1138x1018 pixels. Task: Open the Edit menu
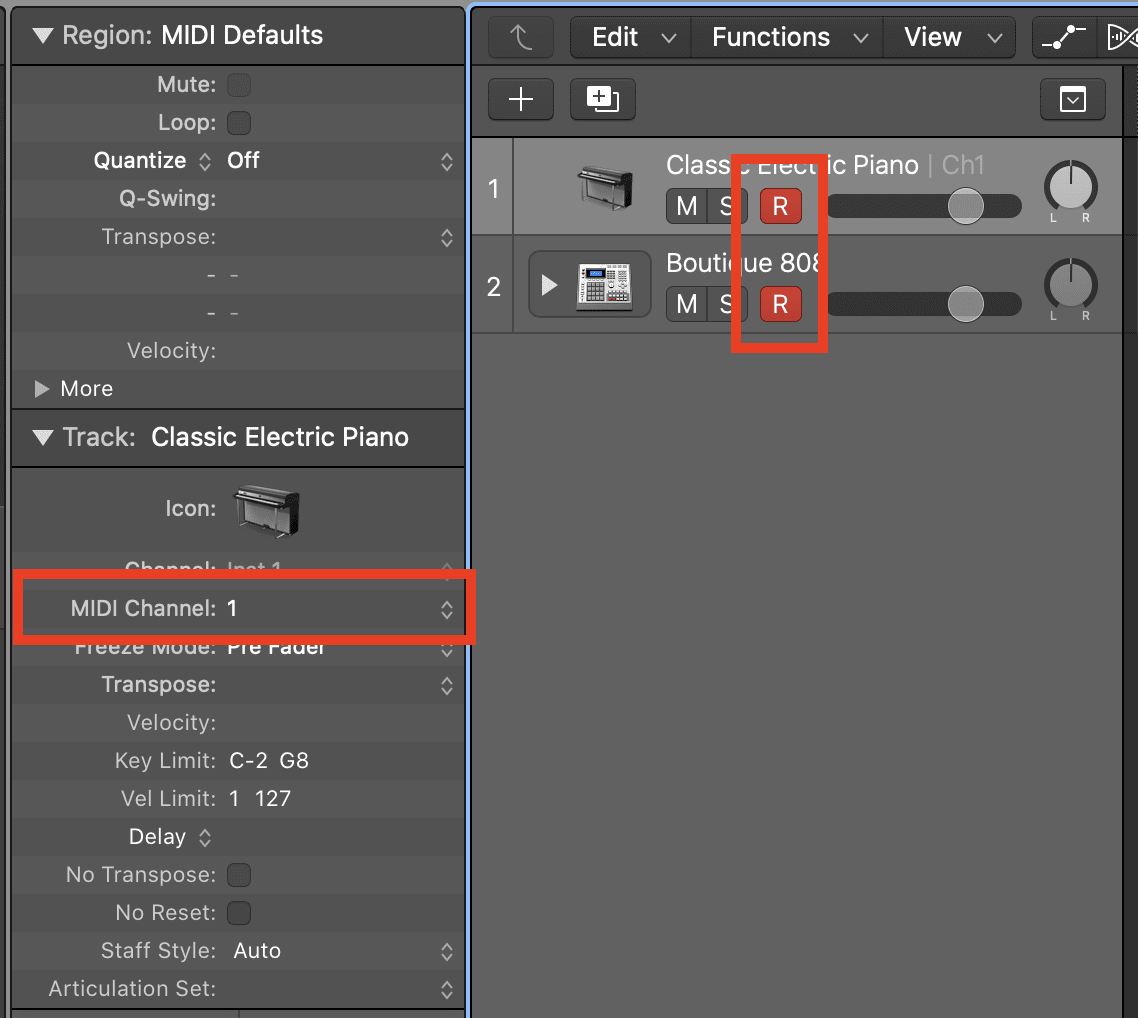point(631,37)
